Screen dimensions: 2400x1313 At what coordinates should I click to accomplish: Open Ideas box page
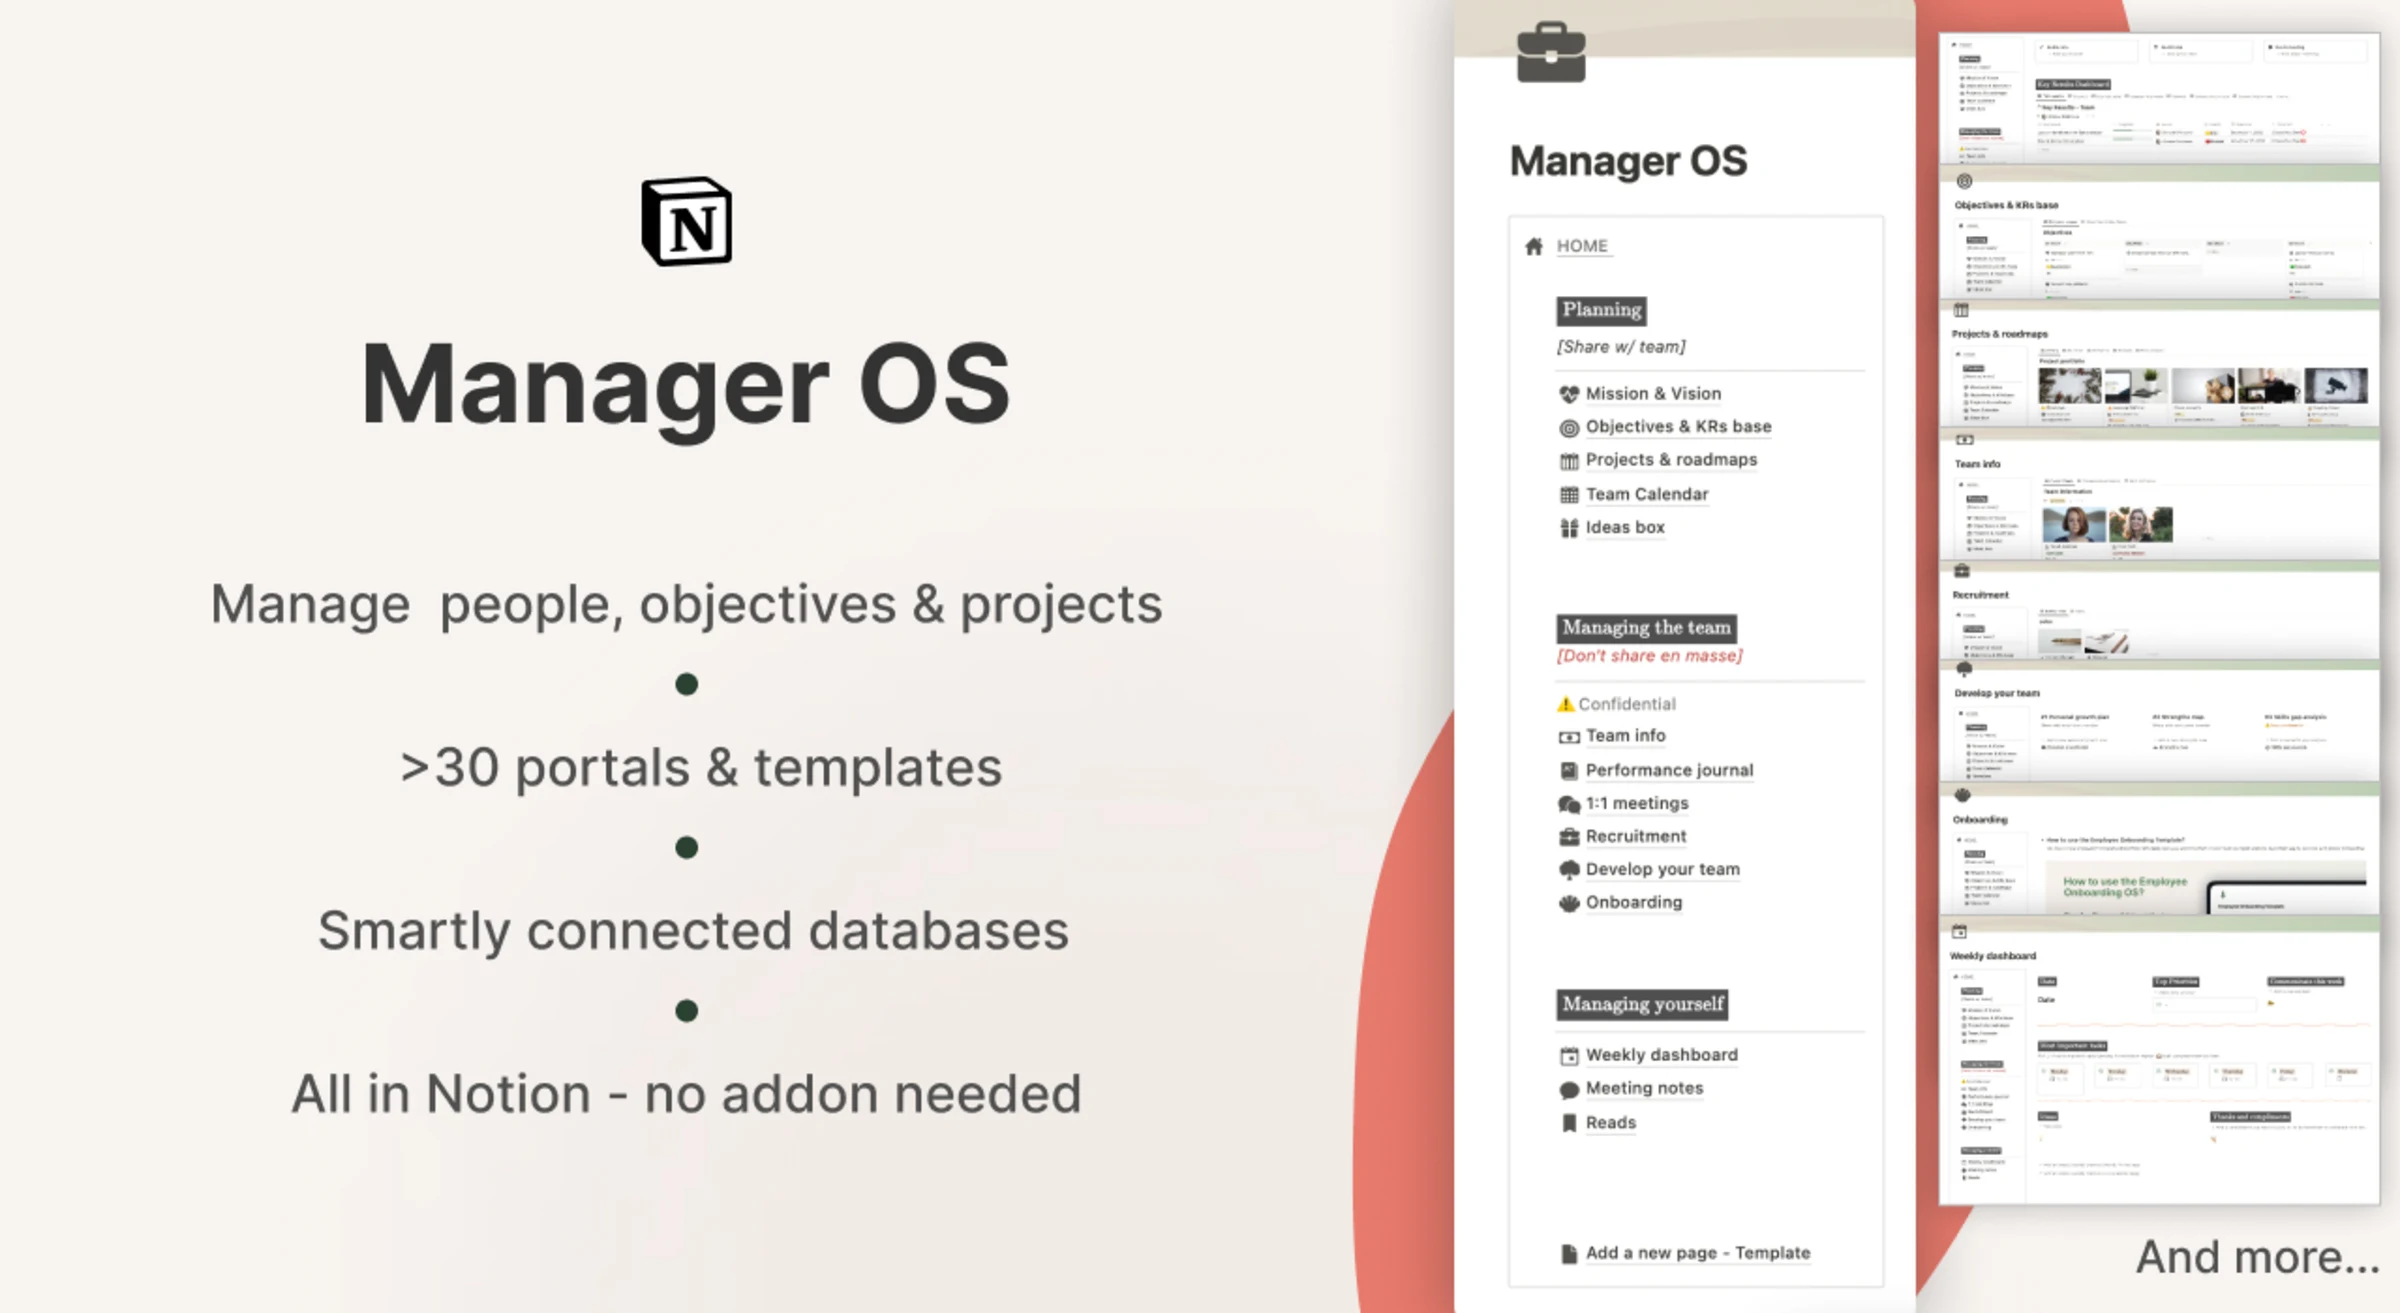[x=1623, y=527]
